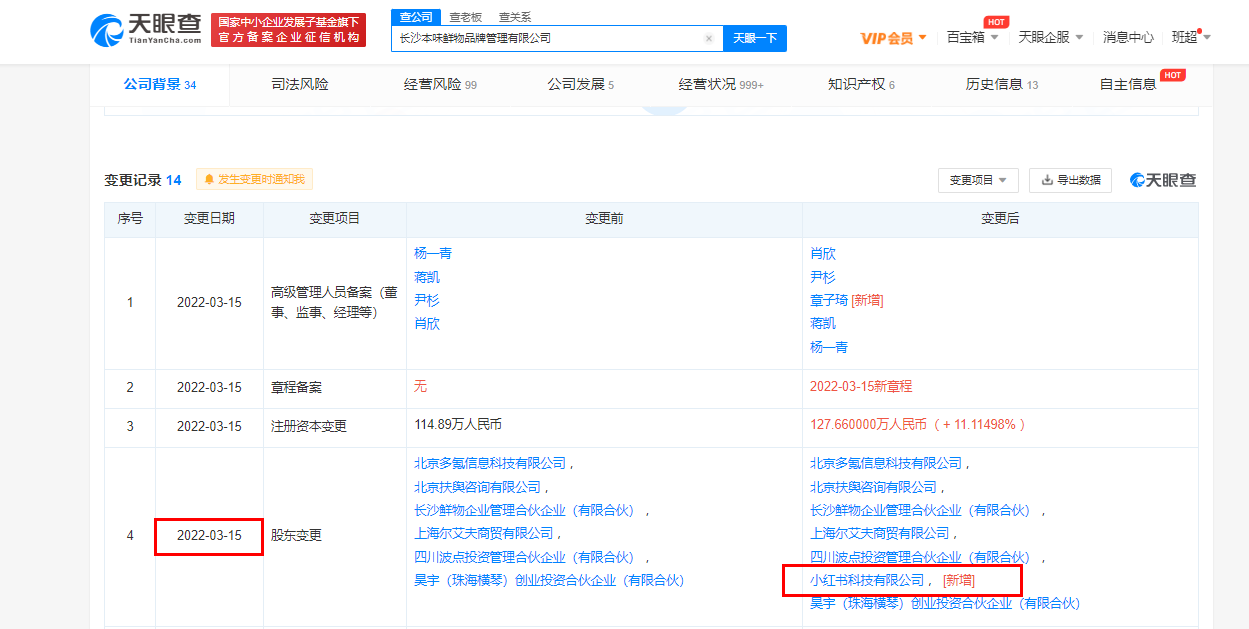Open 北京多氟信息科技有限公司 in 变更前 column
1249x629 pixels.
[x=490, y=463]
